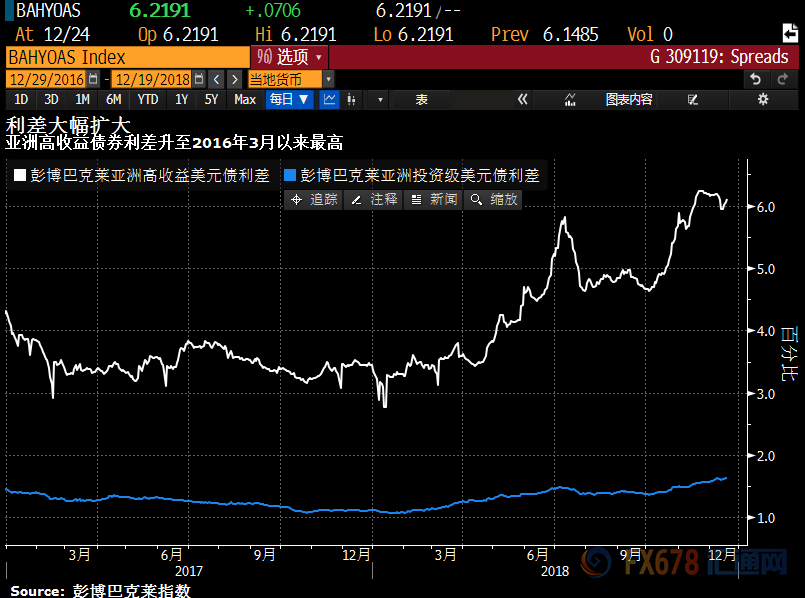The image size is (805, 598).
Task: Click the 1.0 y-axis label
Action: coord(766,518)
